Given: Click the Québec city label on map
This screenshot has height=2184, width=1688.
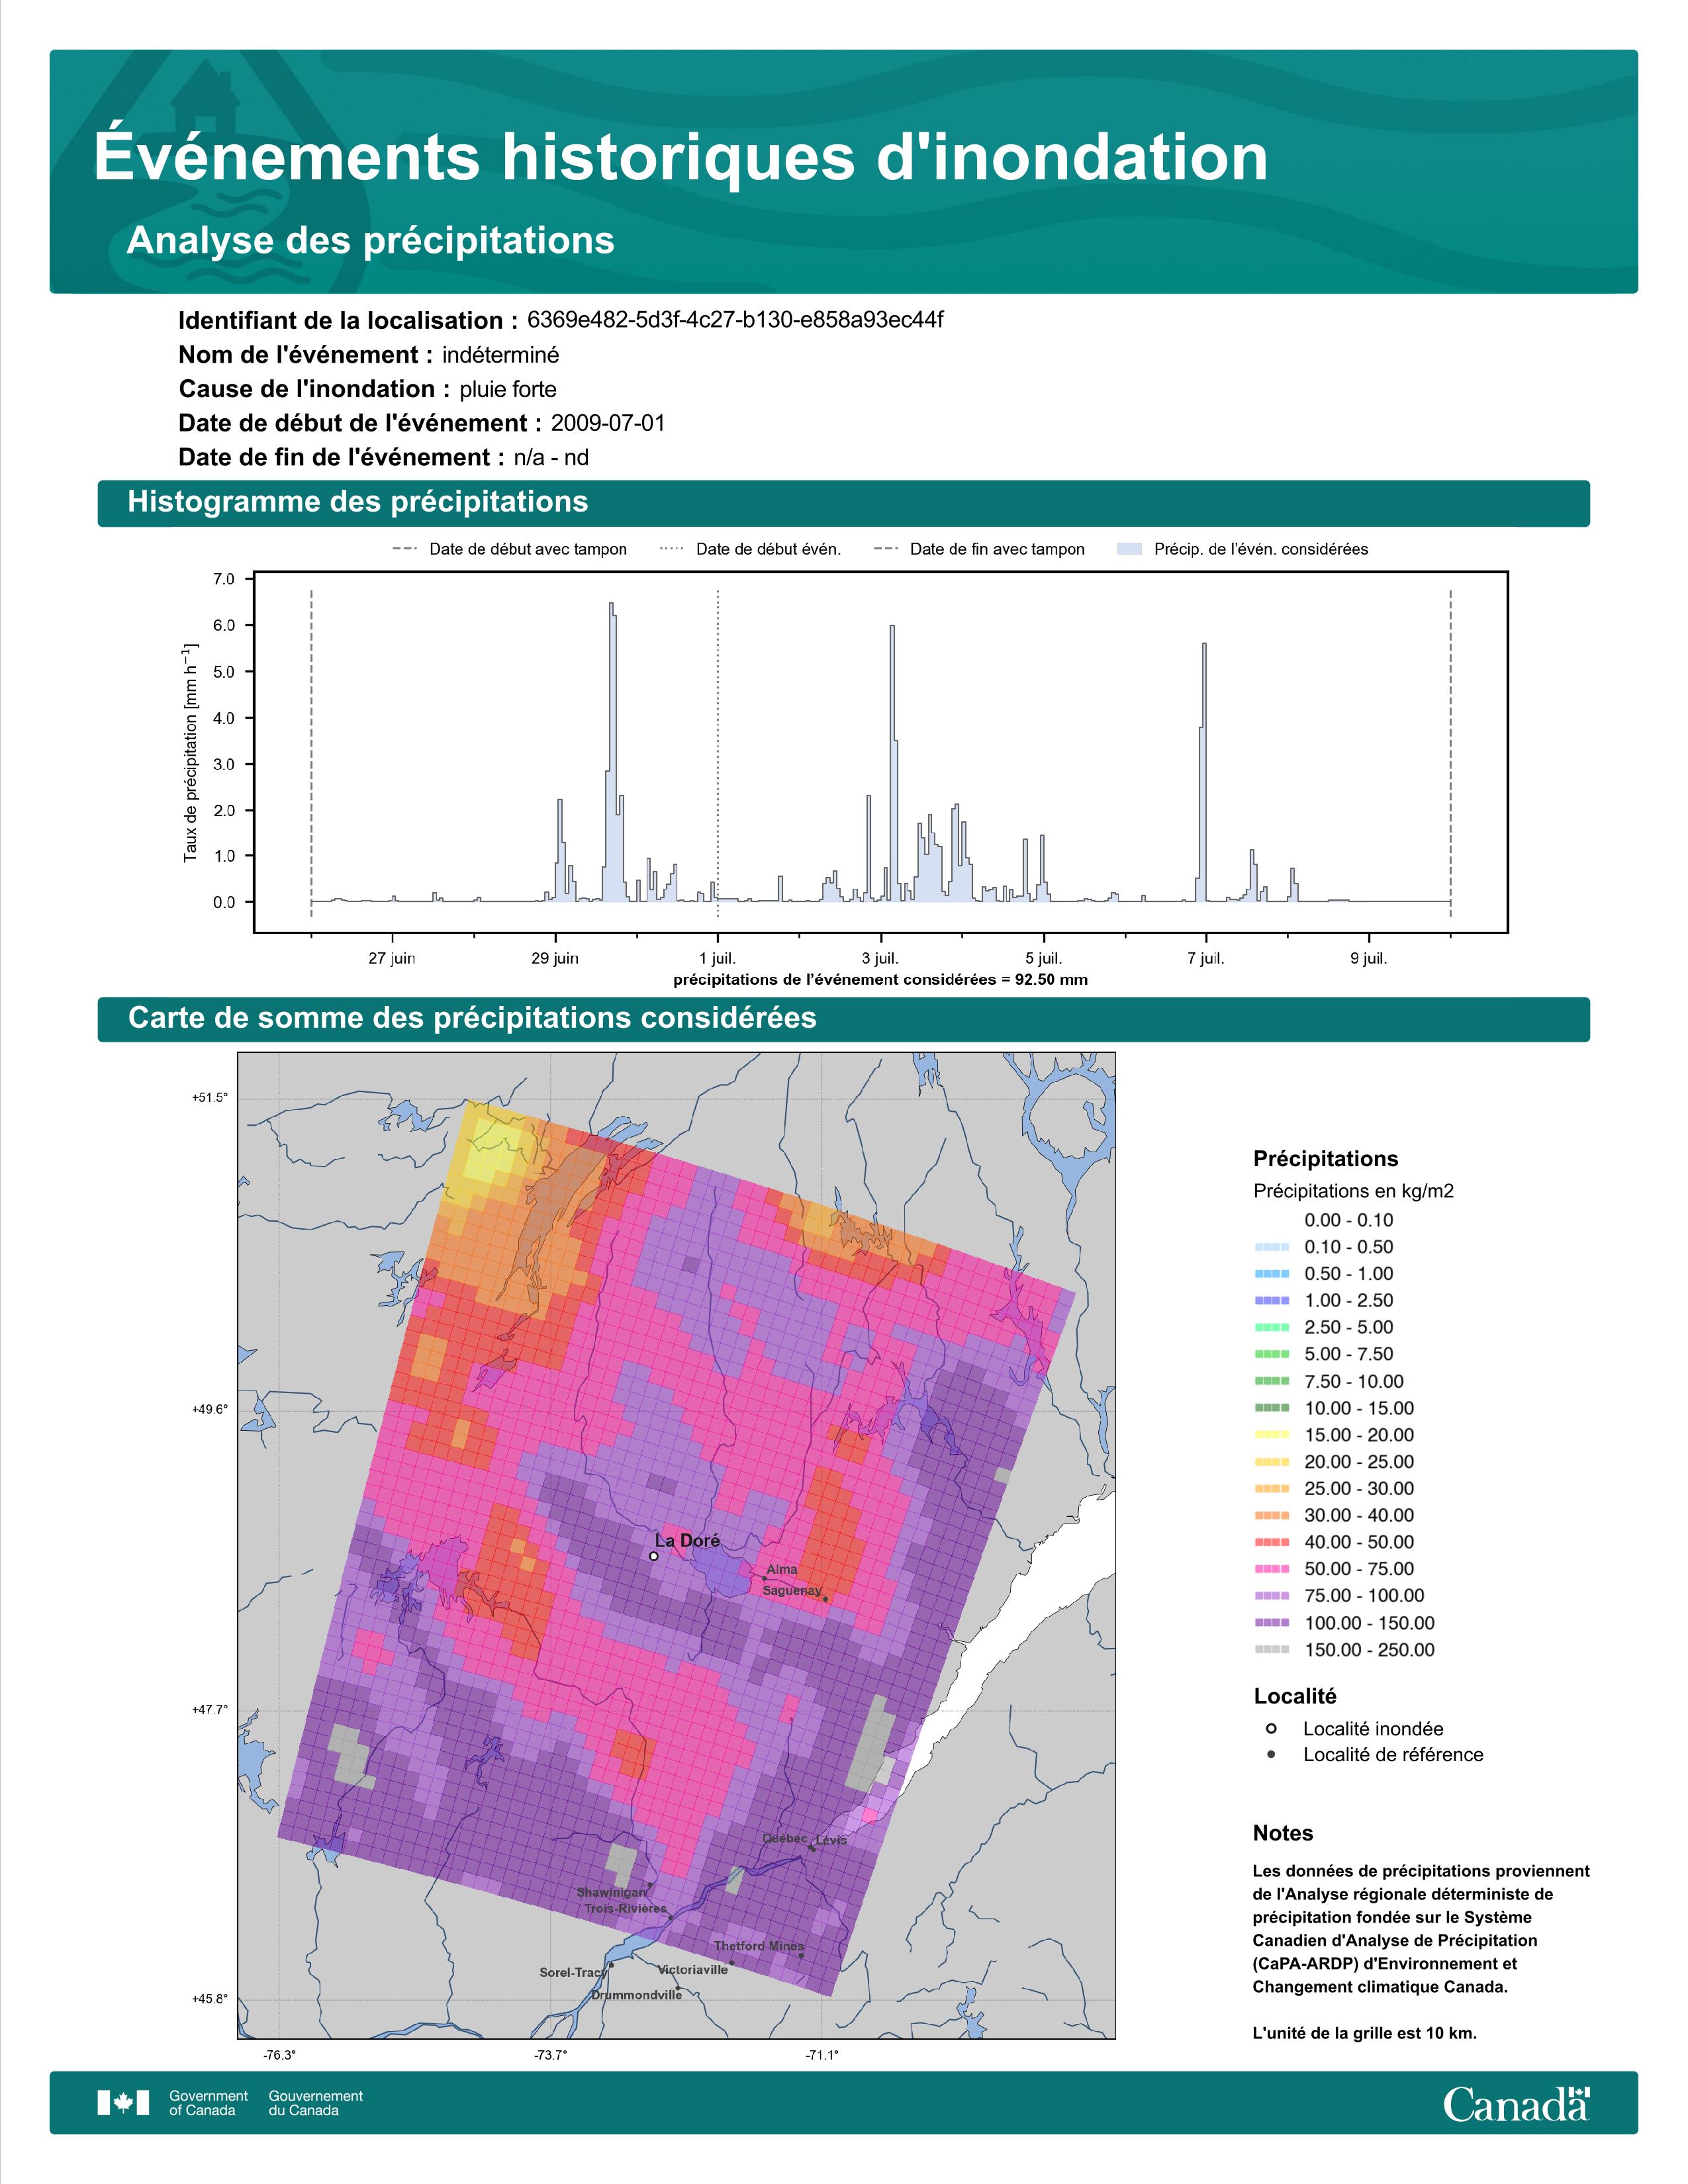Looking at the screenshot, I should 785,1839.
